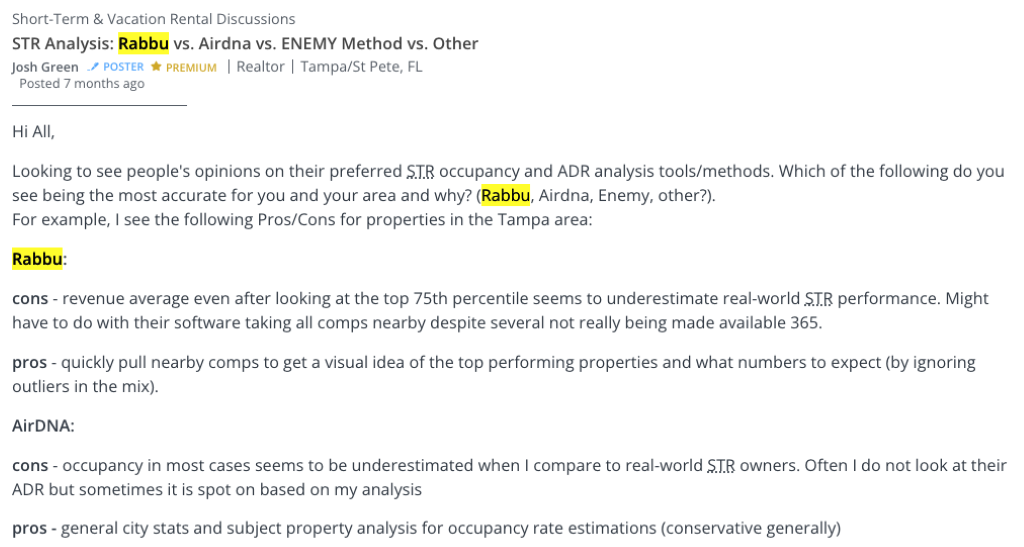Open Josh Green's profile
Image resolution: width=1024 pixels, height=547 pixels.
pyautogui.click(x=45, y=67)
